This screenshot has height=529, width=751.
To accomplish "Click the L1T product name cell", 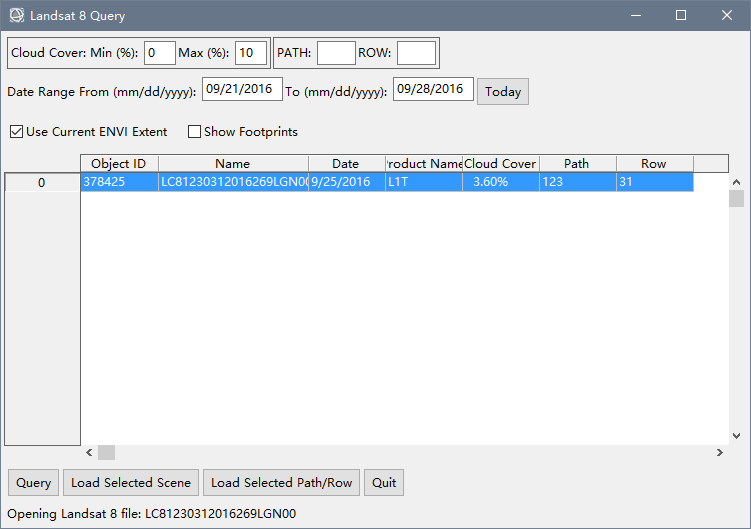I will (424, 182).
